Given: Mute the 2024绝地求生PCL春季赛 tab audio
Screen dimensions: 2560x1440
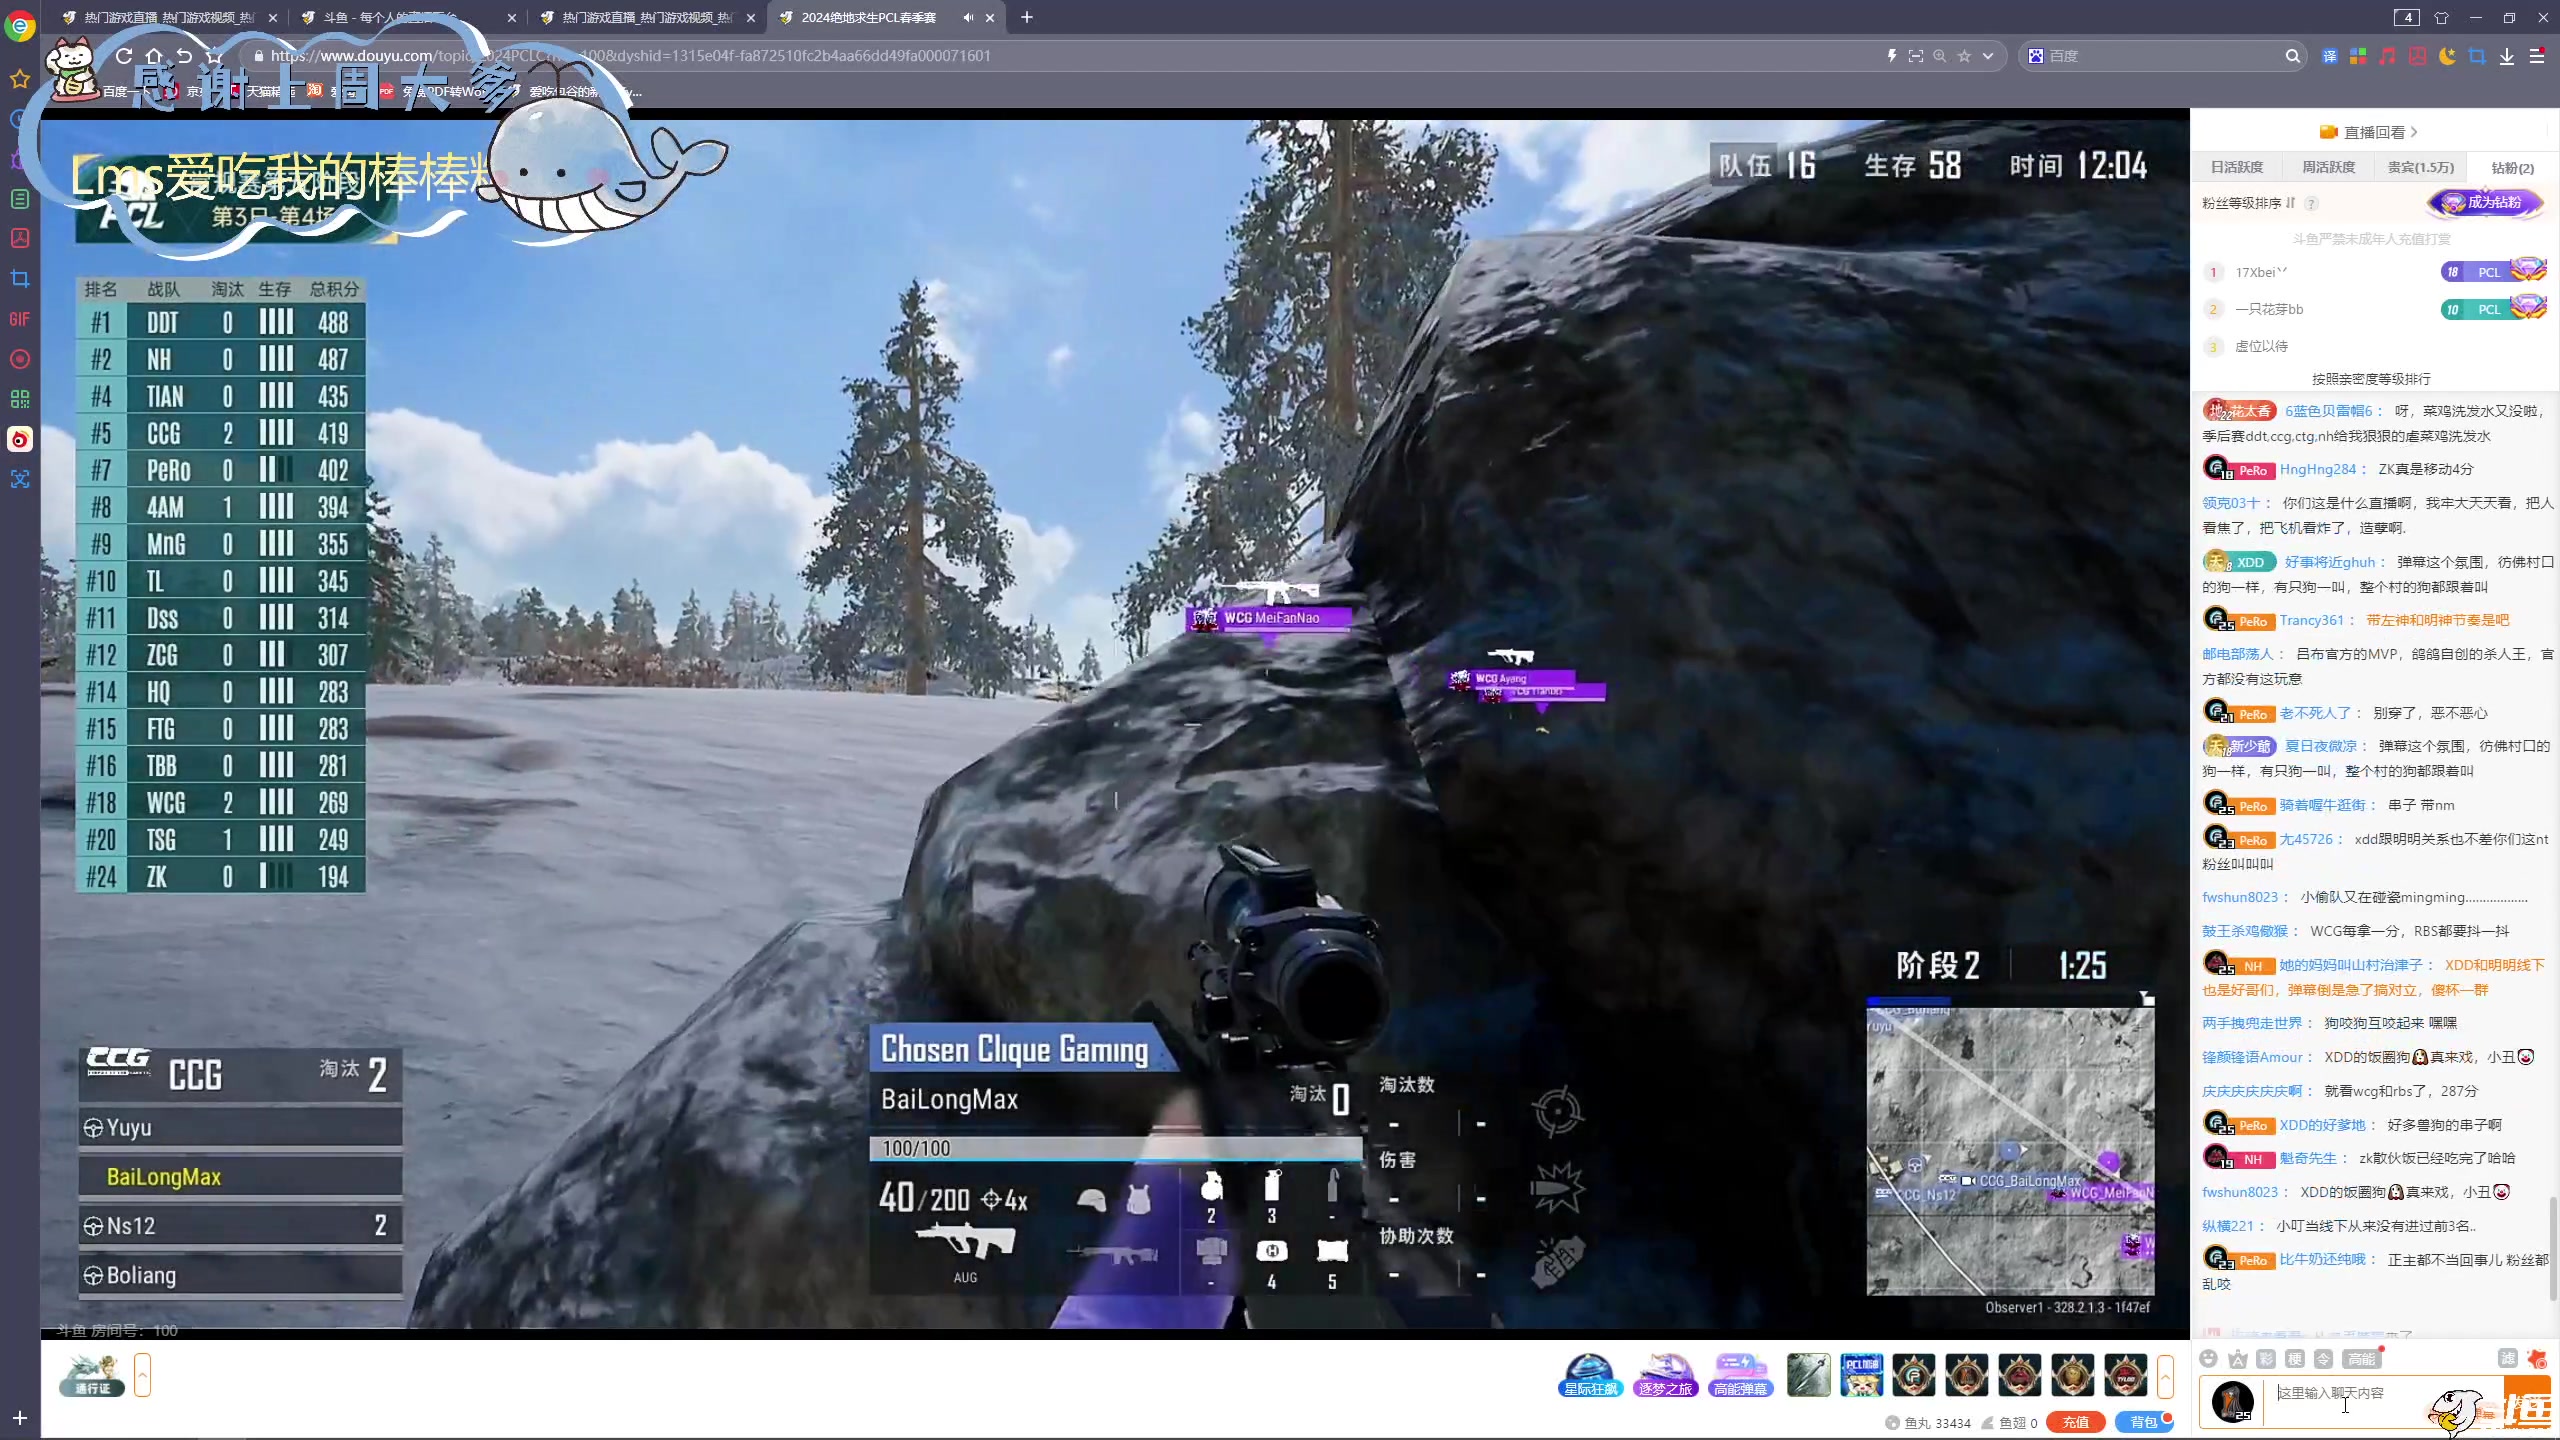Looking at the screenshot, I should (968, 17).
